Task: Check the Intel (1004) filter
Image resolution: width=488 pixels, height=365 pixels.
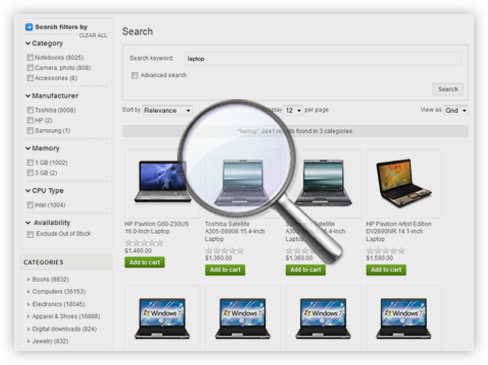Action: coord(30,205)
